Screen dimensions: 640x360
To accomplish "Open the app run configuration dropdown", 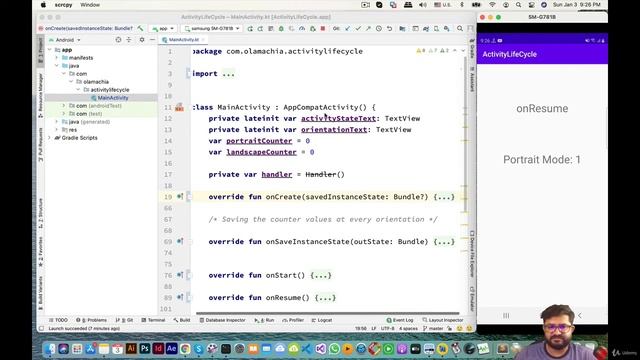I will pyautogui.click(x=162, y=29).
